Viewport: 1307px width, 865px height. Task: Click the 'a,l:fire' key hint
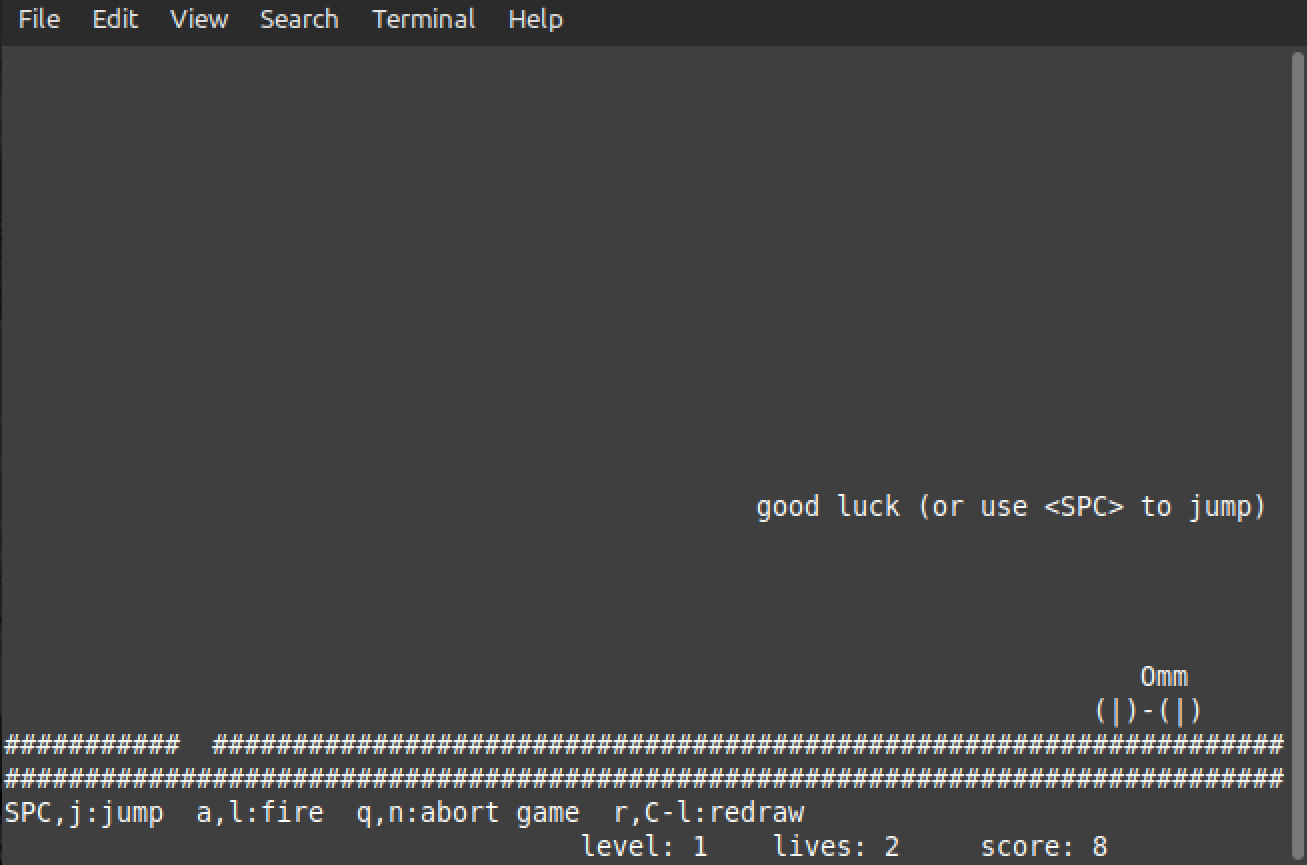pos(260,812)
